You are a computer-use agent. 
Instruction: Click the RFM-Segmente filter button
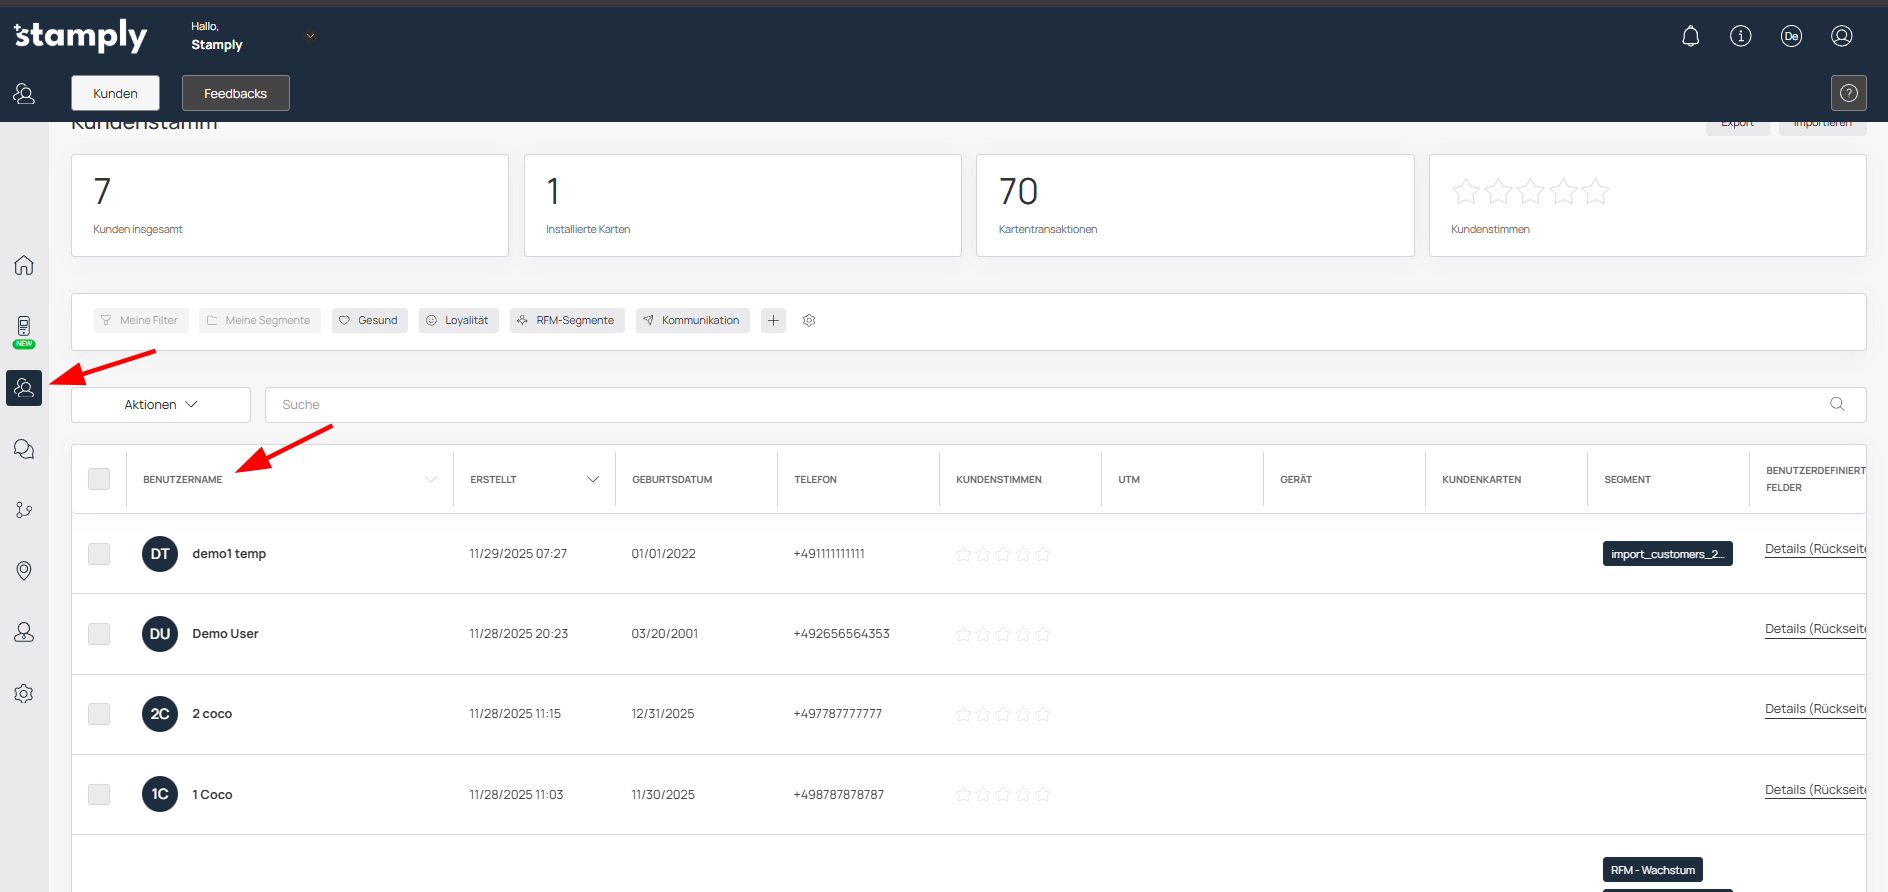tap(567, 321)
